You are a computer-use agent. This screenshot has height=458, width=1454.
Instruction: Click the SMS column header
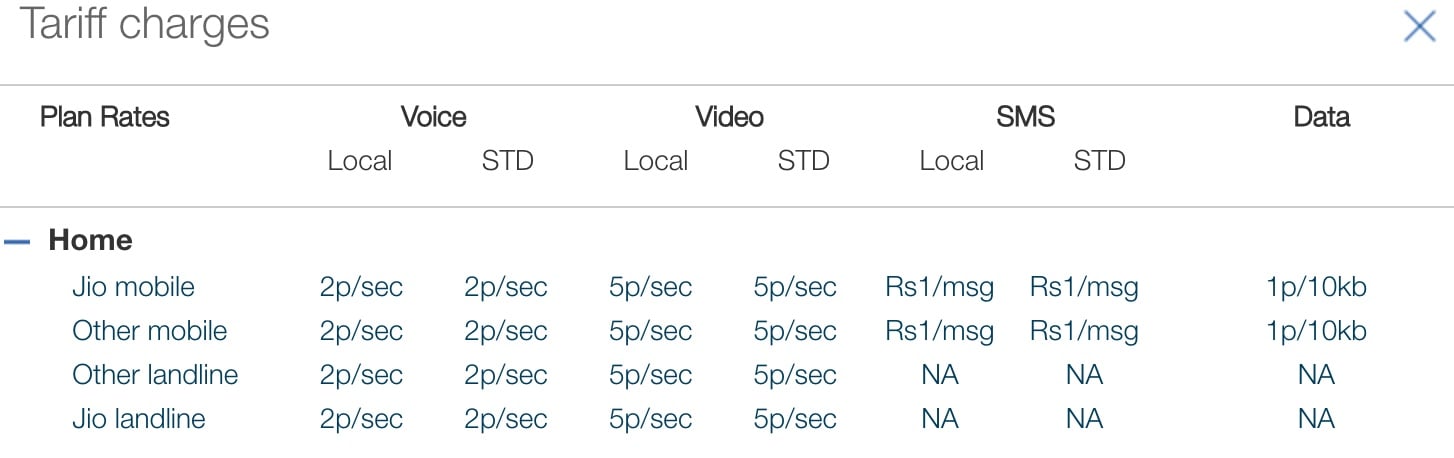(x=1025, y=117)
